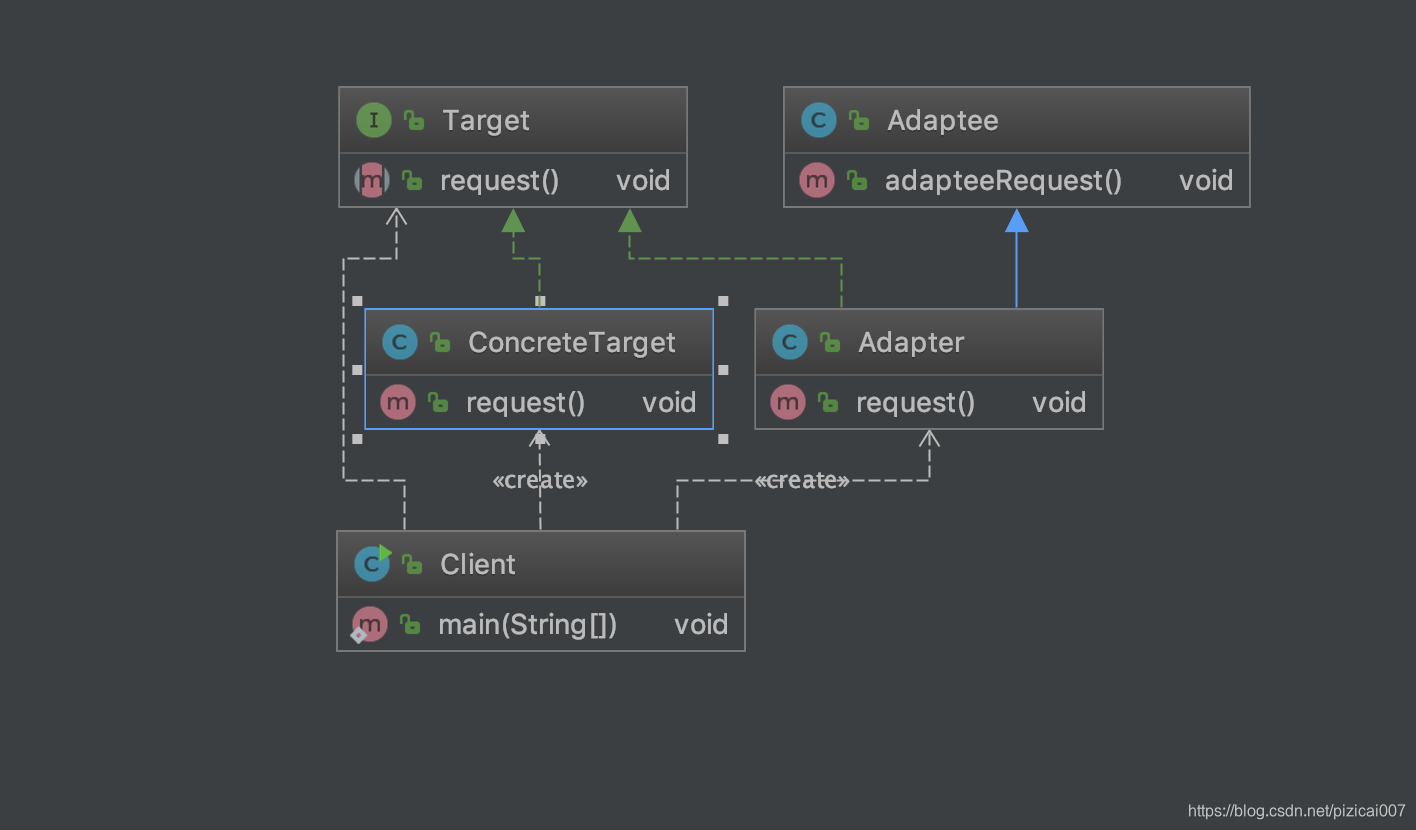Click the request() method text in Adapter
Viewport: 1416px width, 830px height.
click(916, 403)
